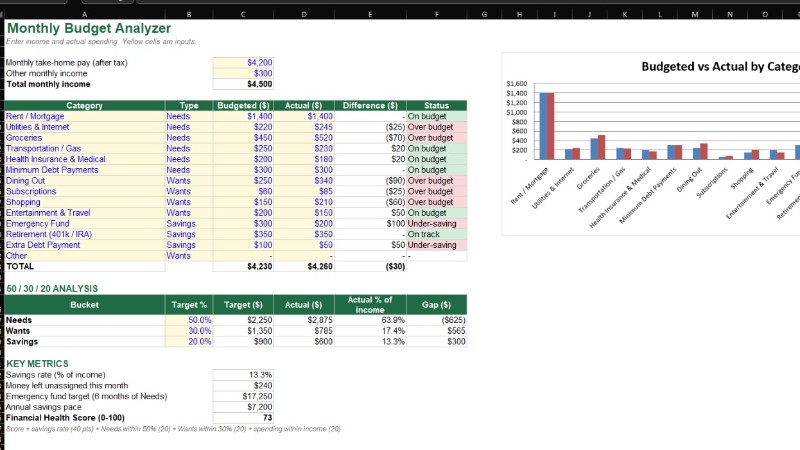This screenshot has width=800, height=450.
Task: Click the Groceries red bar in chart
Action: [x=602, y=147]
